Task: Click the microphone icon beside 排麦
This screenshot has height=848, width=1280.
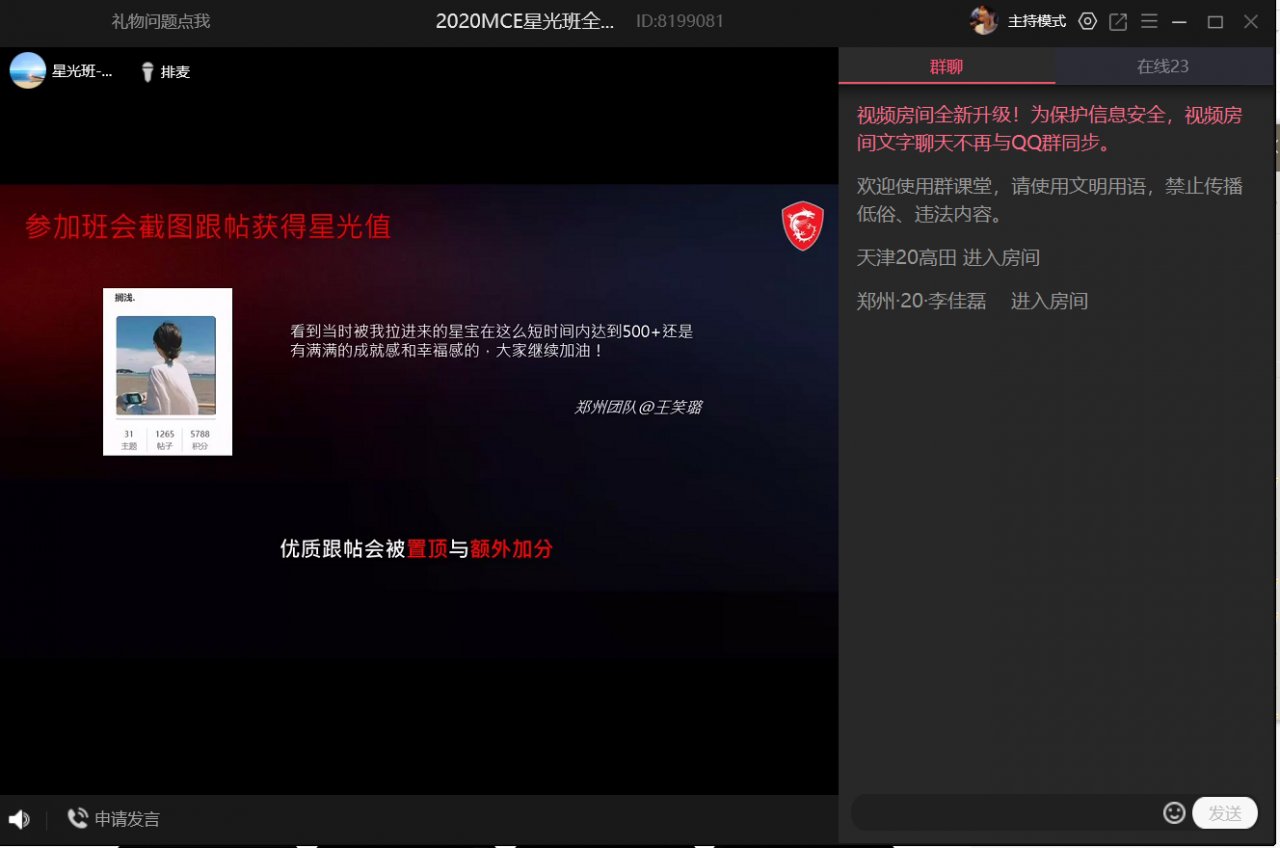Action: 148,72
